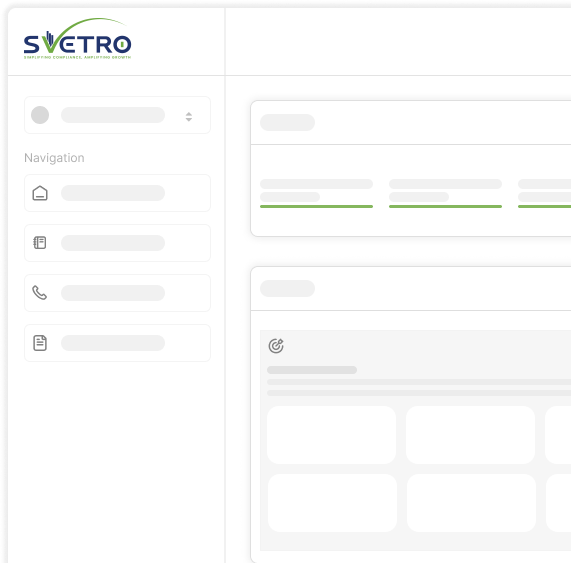Click the title placeholder of top card

(x=287, y=122)
